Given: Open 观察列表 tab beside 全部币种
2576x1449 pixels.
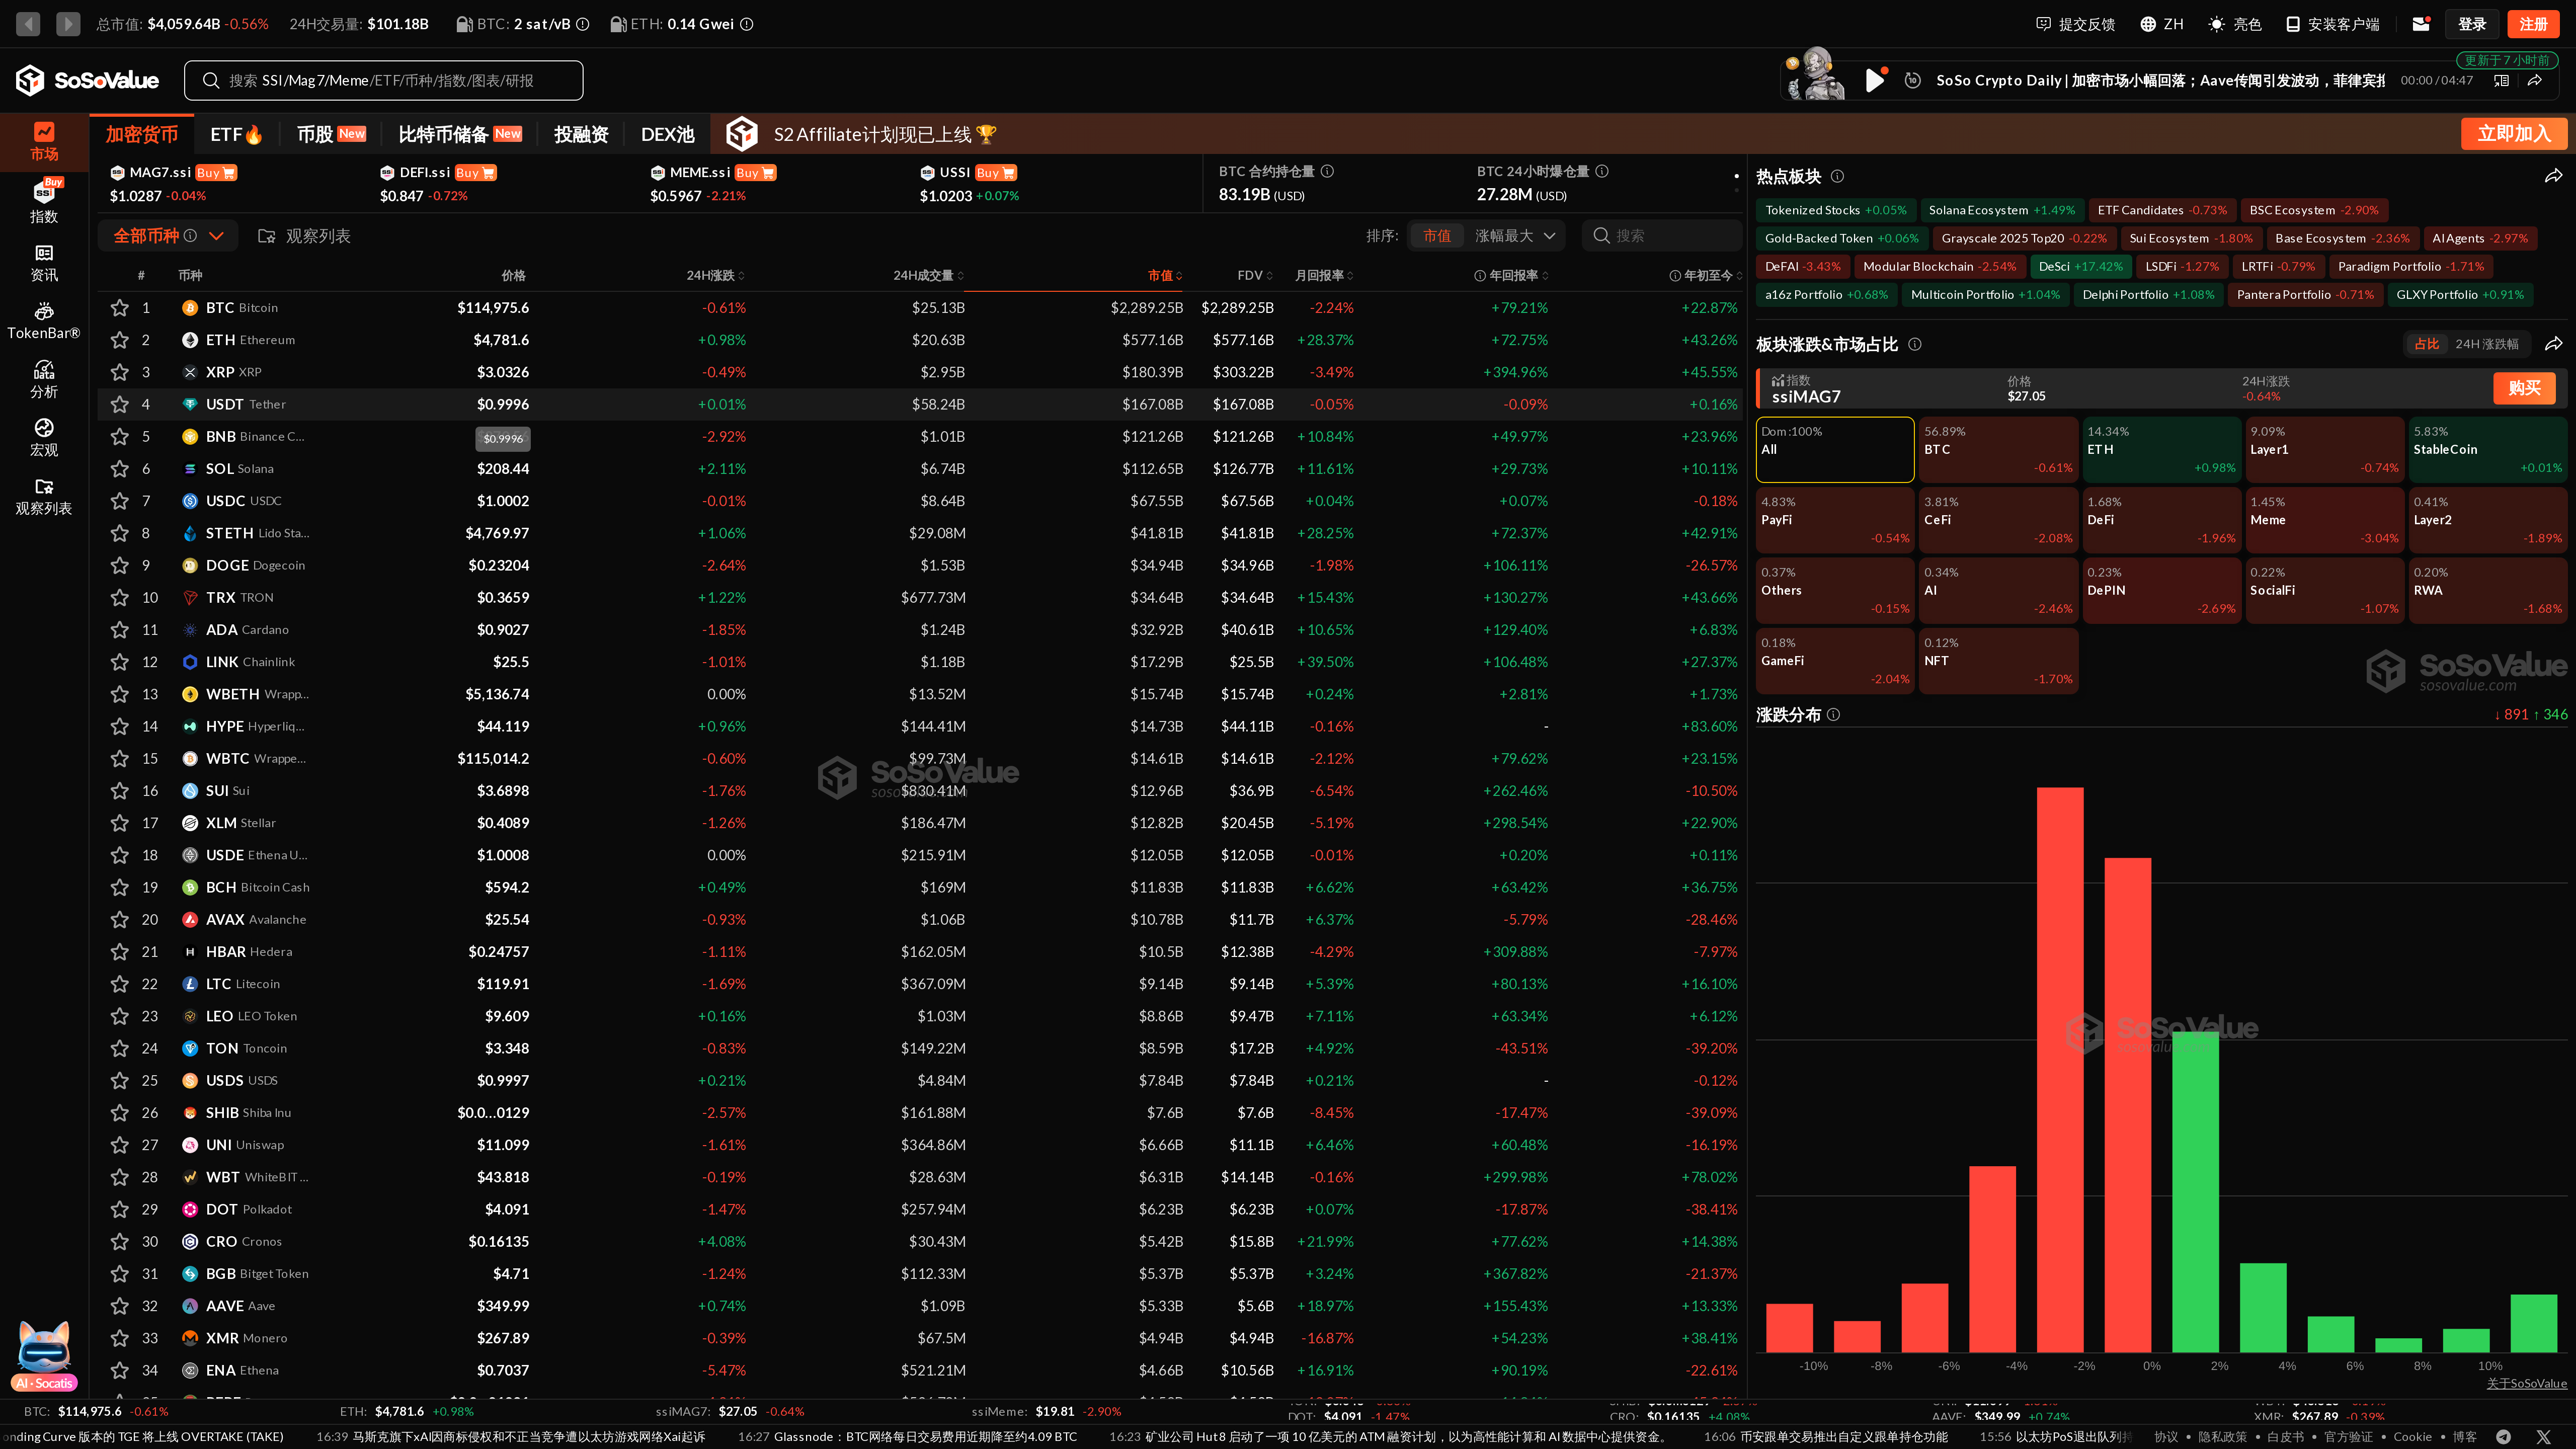Looking at the screenshot, I should [305, 236].
